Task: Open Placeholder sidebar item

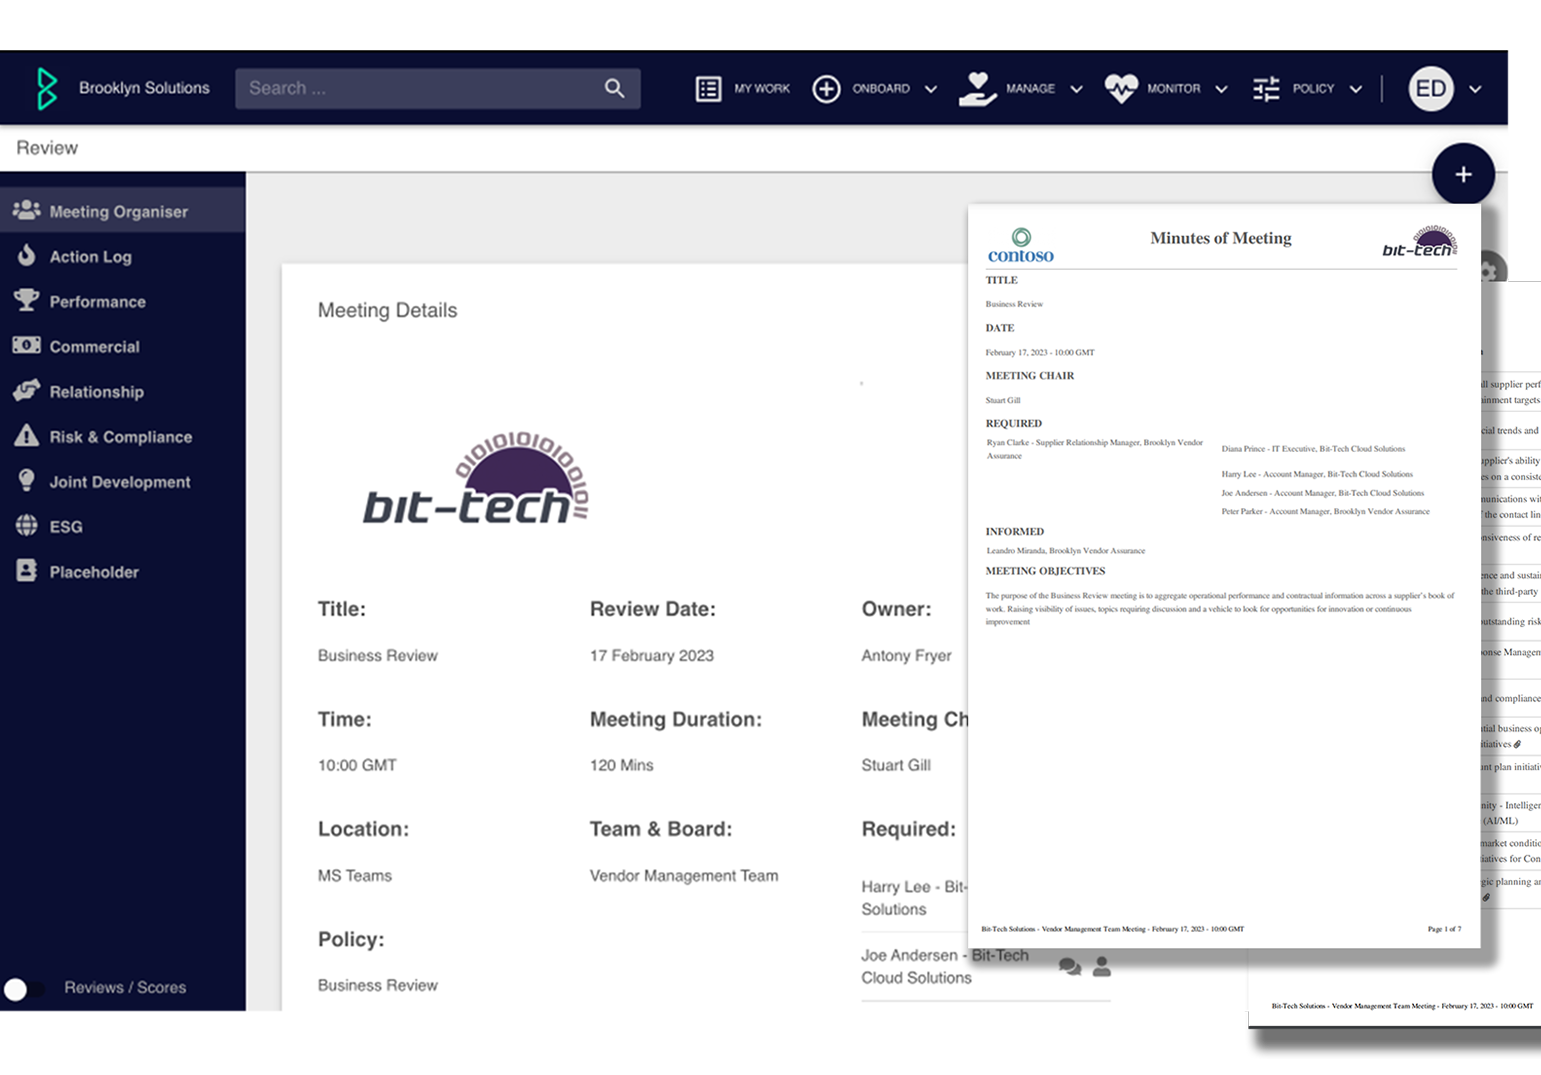Action: coord(122,571)
